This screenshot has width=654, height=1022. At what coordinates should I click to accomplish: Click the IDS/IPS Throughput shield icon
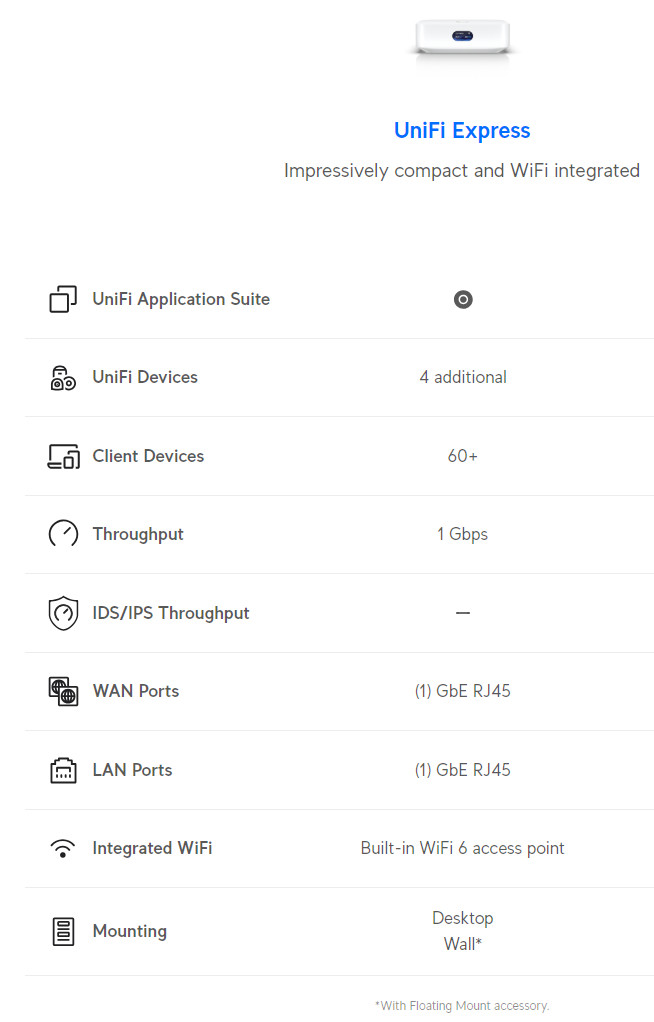[x=63, y=613]
